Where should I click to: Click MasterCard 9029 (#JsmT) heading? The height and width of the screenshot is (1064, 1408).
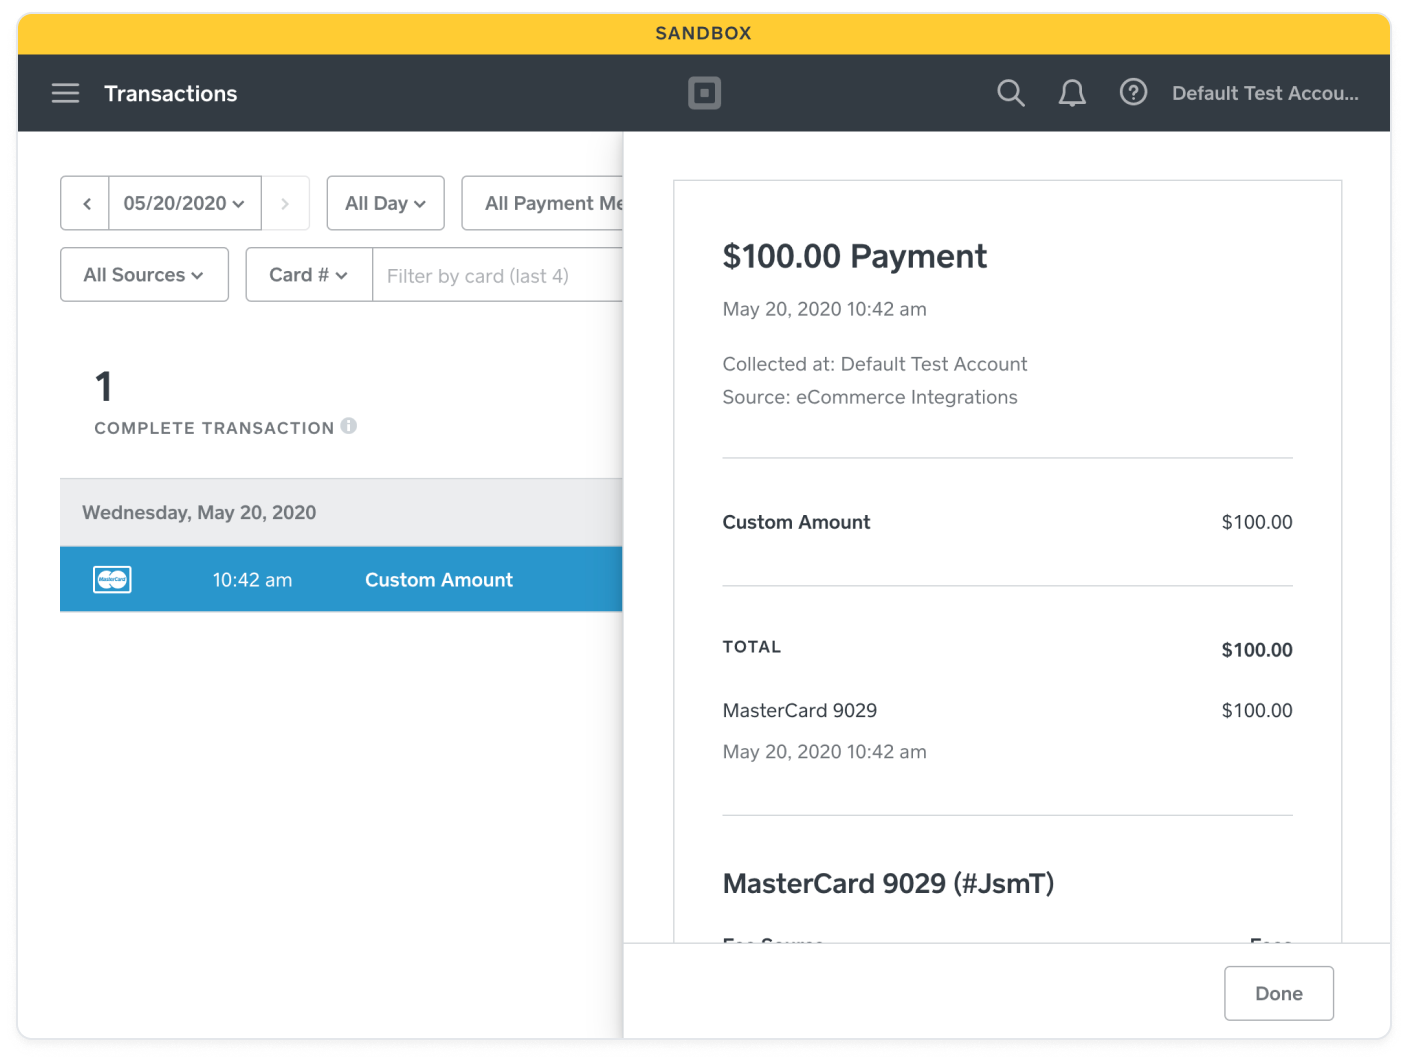tap(888, 884)
